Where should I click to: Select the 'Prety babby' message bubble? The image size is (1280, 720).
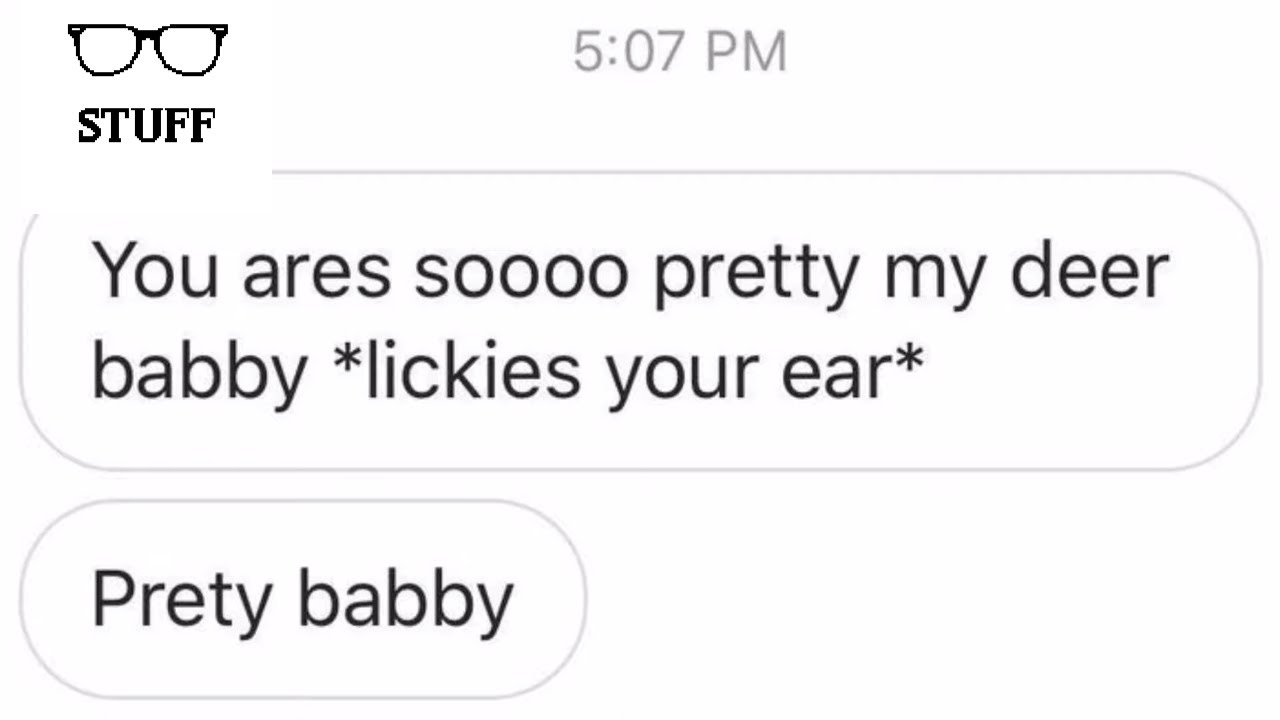pos(302,600)
